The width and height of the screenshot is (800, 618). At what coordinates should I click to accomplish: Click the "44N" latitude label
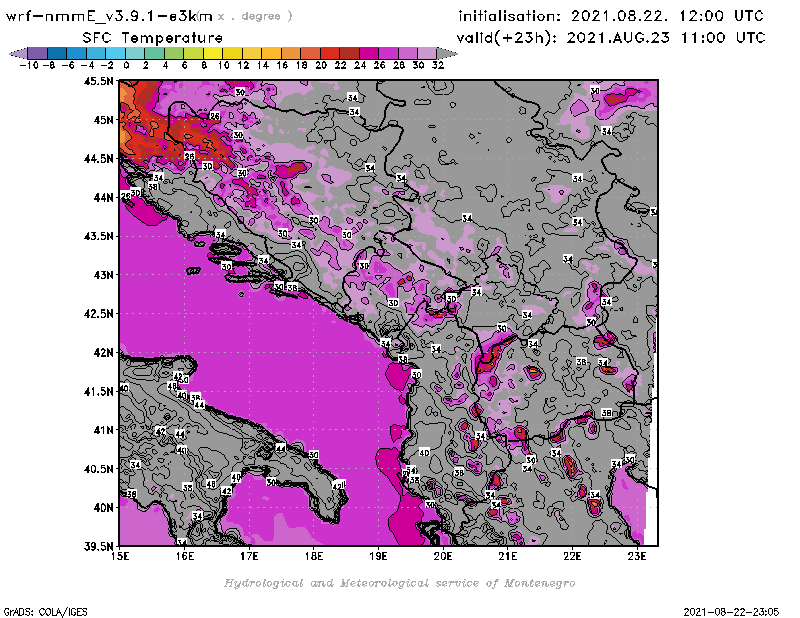103,197
